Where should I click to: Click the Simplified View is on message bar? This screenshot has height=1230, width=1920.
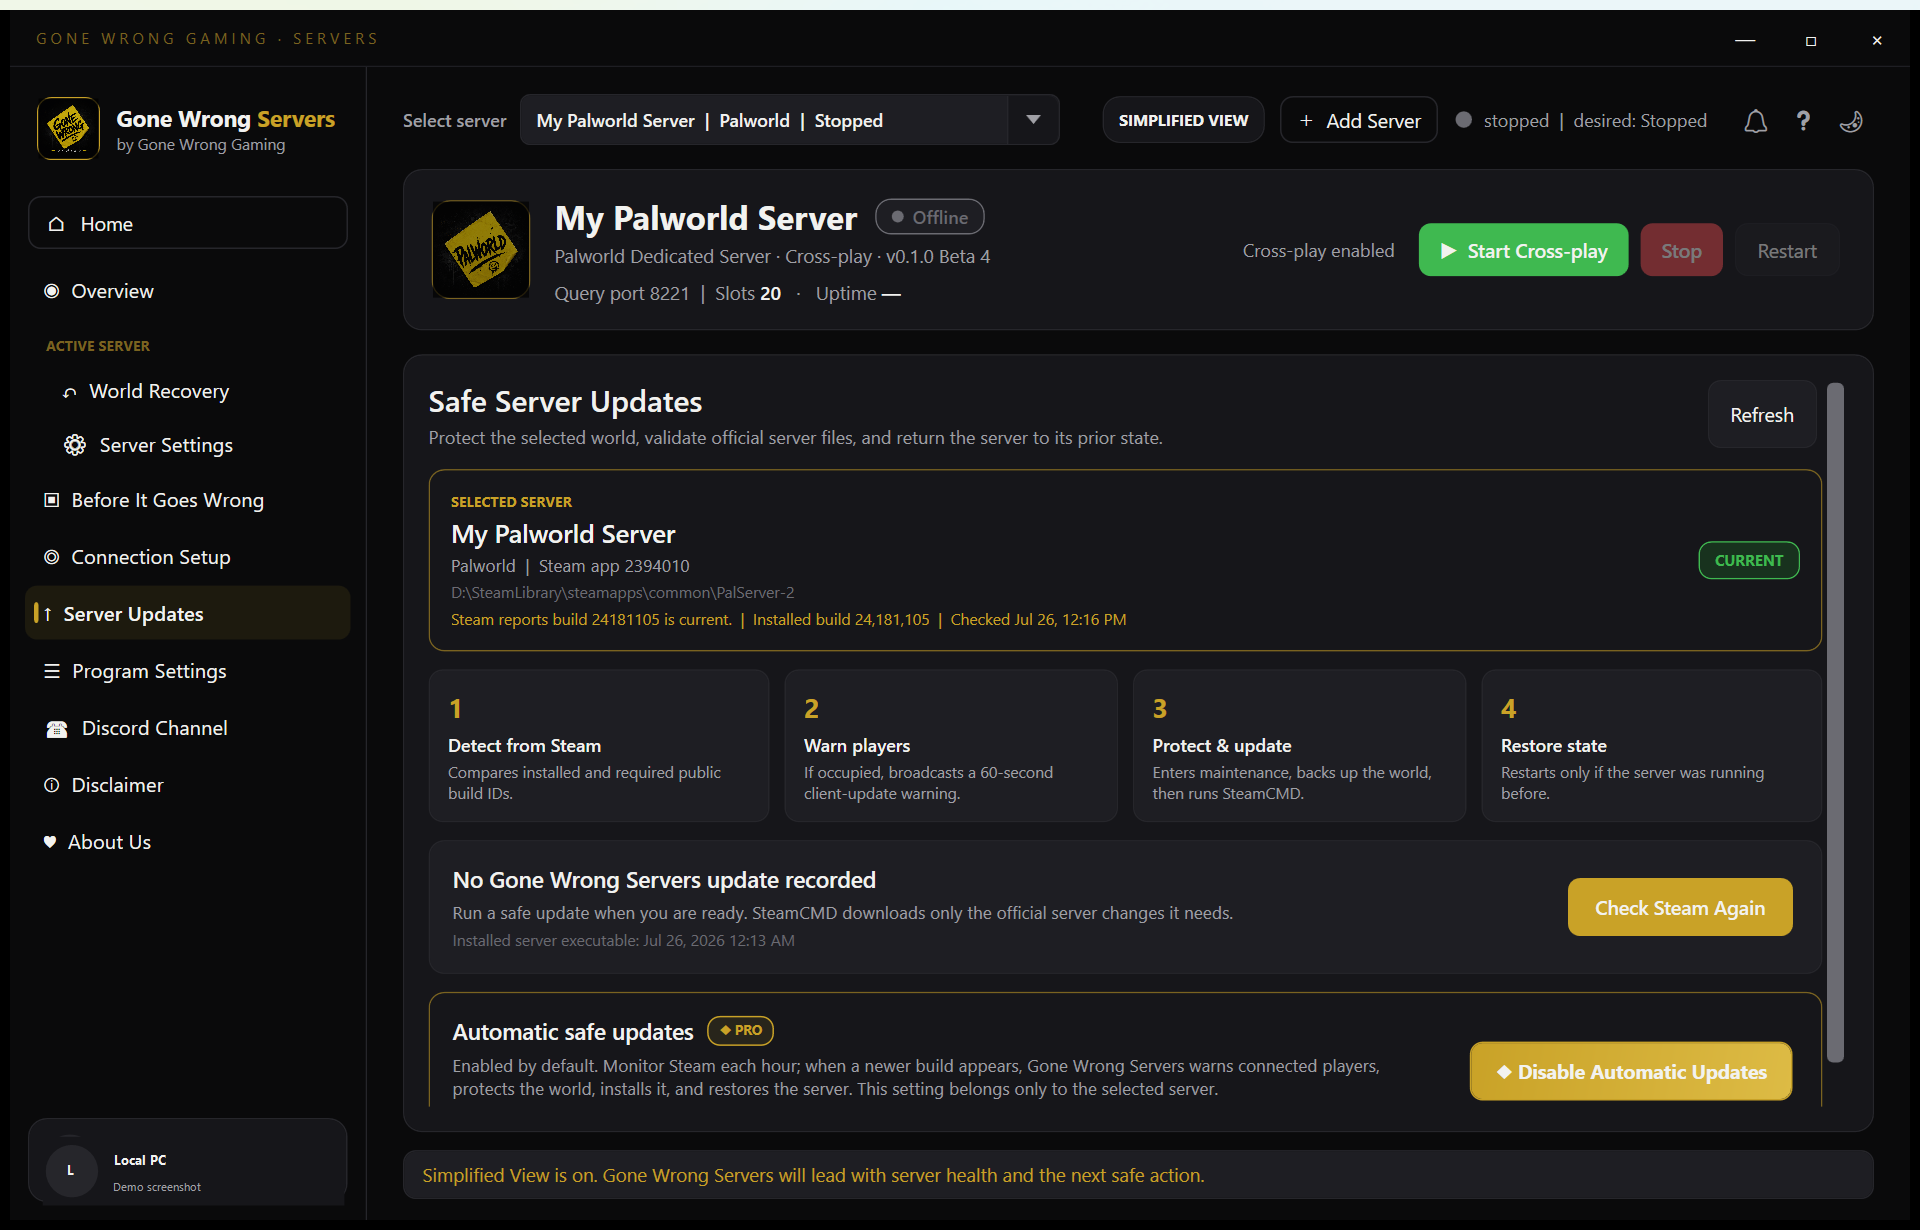[1138, 1175]
